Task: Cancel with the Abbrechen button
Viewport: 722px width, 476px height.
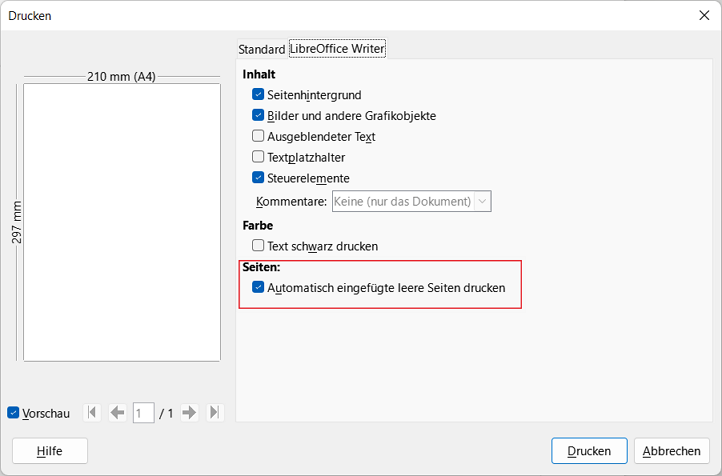Action: click(x=671, y=451)
